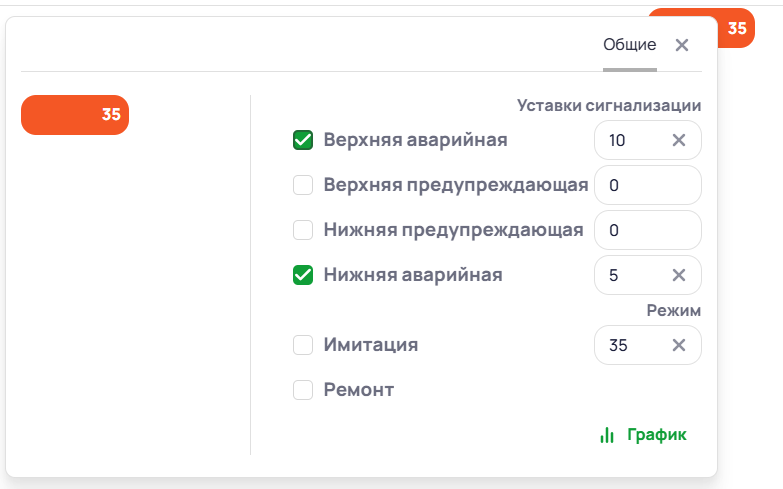
Task: Enable the Ремонт mode checkbox
Action: [x=303, y=390]
